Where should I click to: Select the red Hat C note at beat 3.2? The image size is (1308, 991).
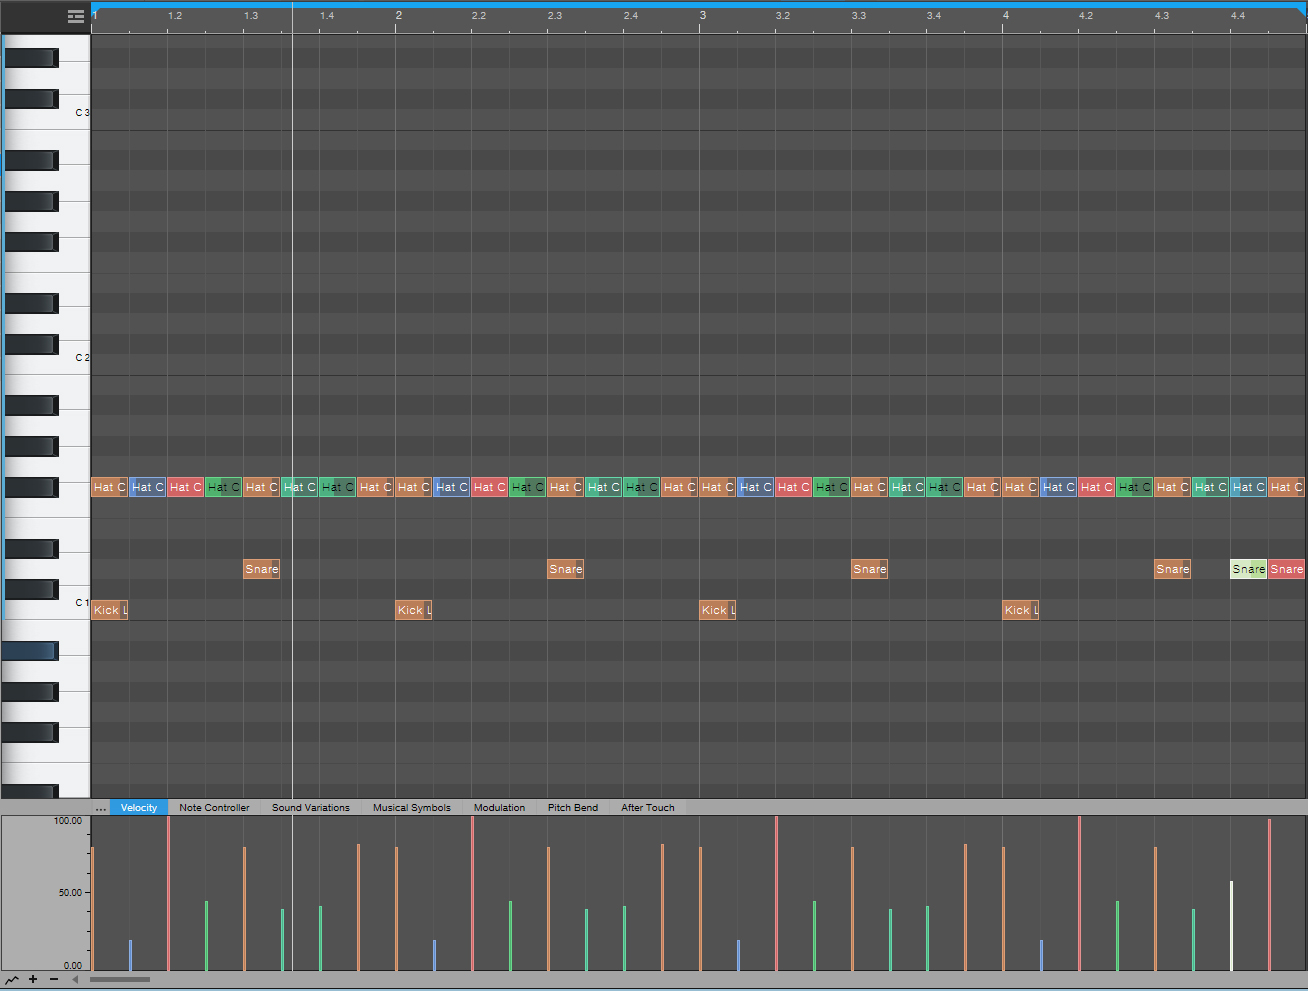tap(794, 487)
